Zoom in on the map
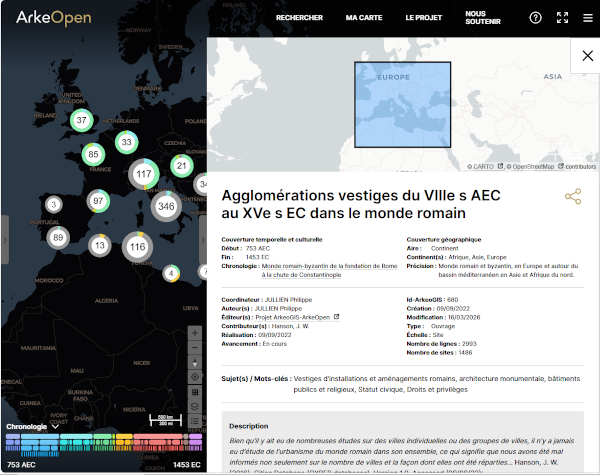This screenshot has height=475, width=600. pos(194,333)
